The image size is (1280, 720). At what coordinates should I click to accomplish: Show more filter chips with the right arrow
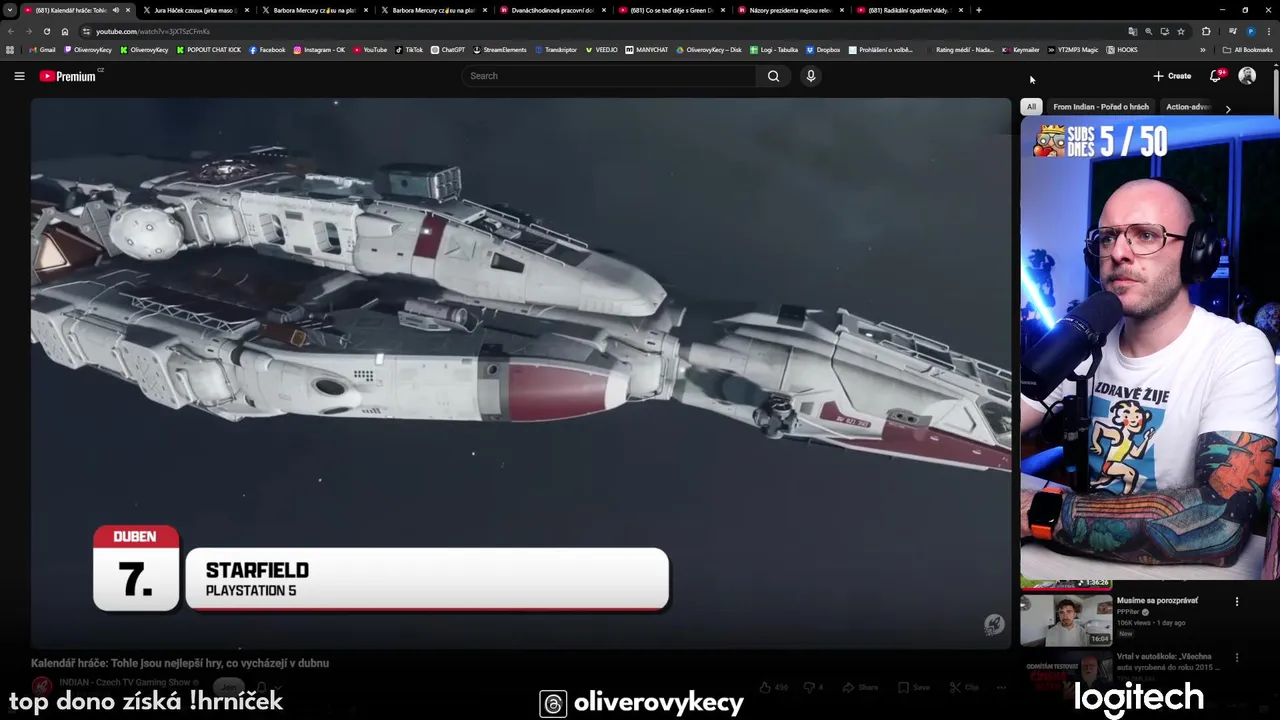(x=1228, y=108)
